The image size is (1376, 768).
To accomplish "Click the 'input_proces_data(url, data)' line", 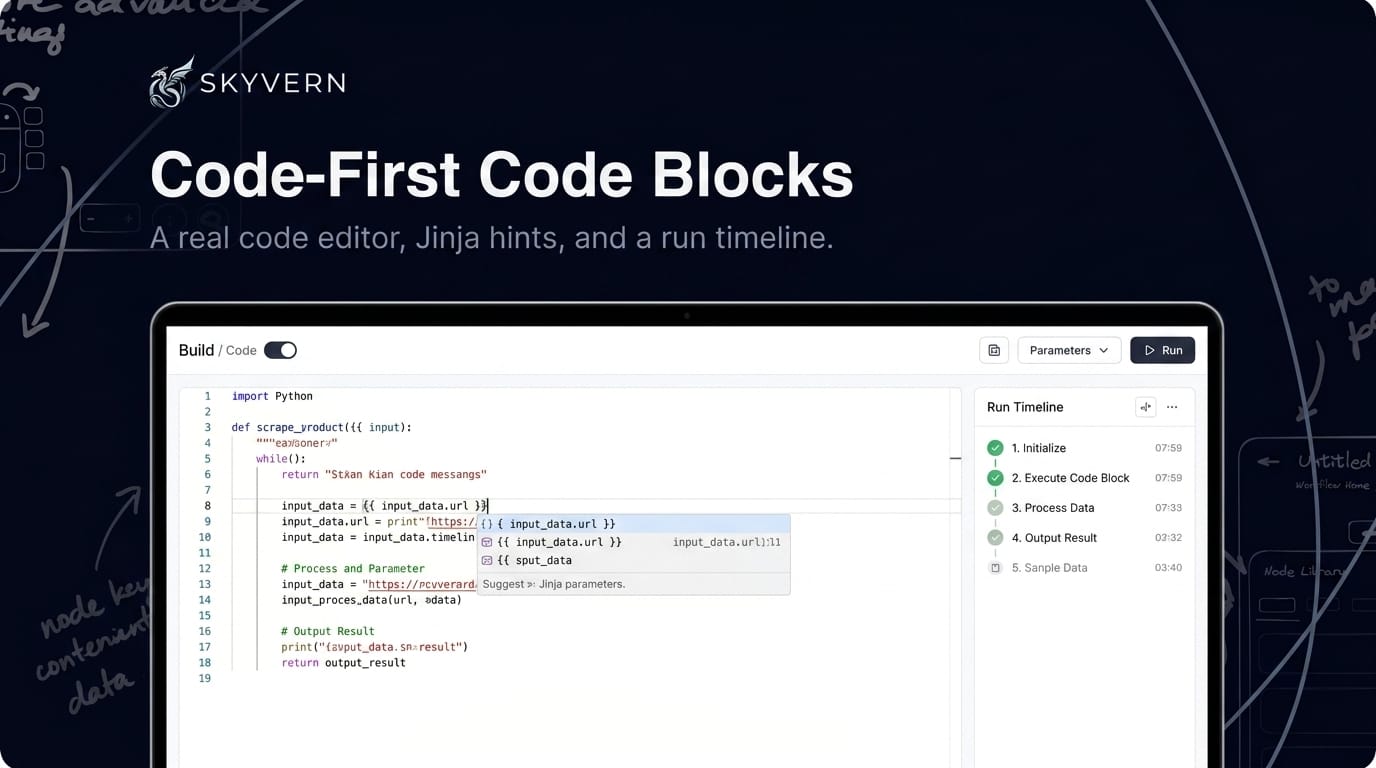I will 371,600.
